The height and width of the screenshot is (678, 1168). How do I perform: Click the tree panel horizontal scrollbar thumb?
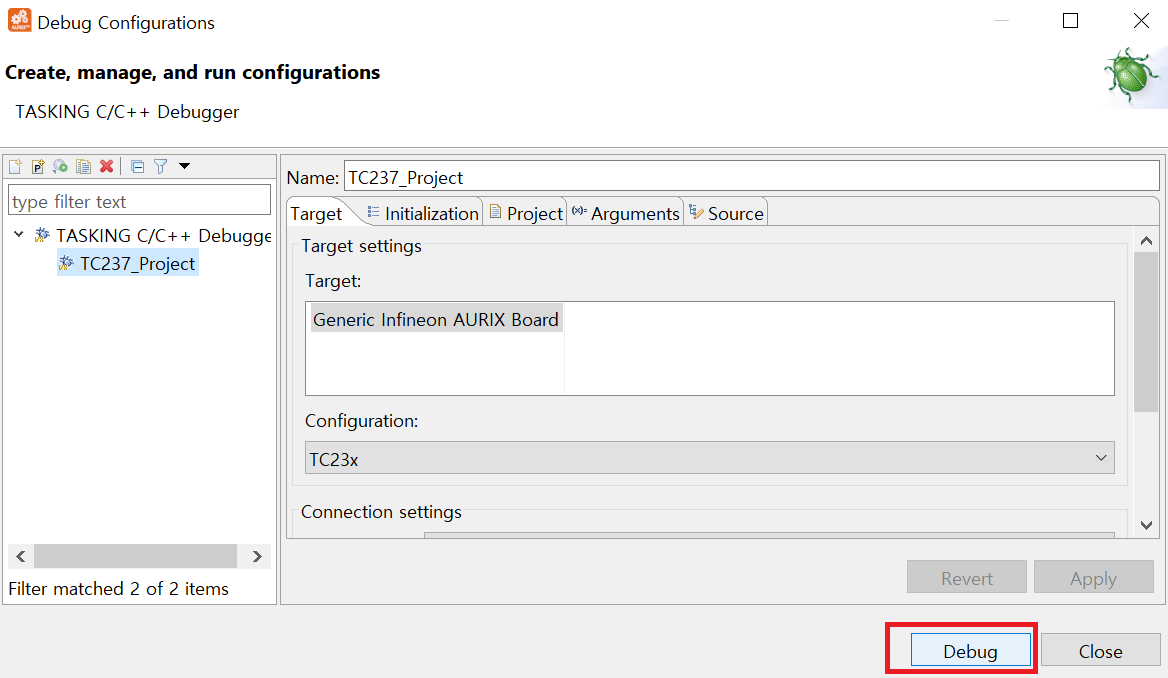[x=136, y=556]
